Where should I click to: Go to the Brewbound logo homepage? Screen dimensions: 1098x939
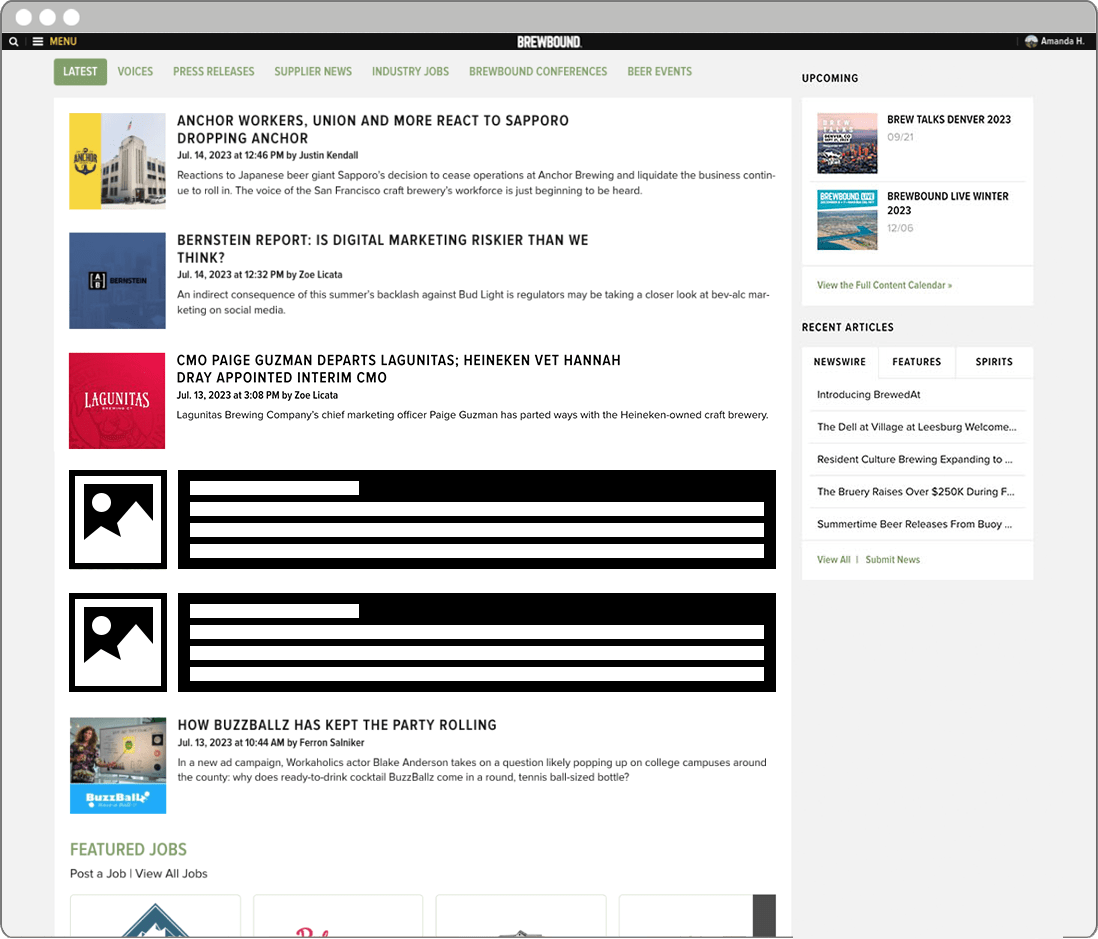pos(549,41)
